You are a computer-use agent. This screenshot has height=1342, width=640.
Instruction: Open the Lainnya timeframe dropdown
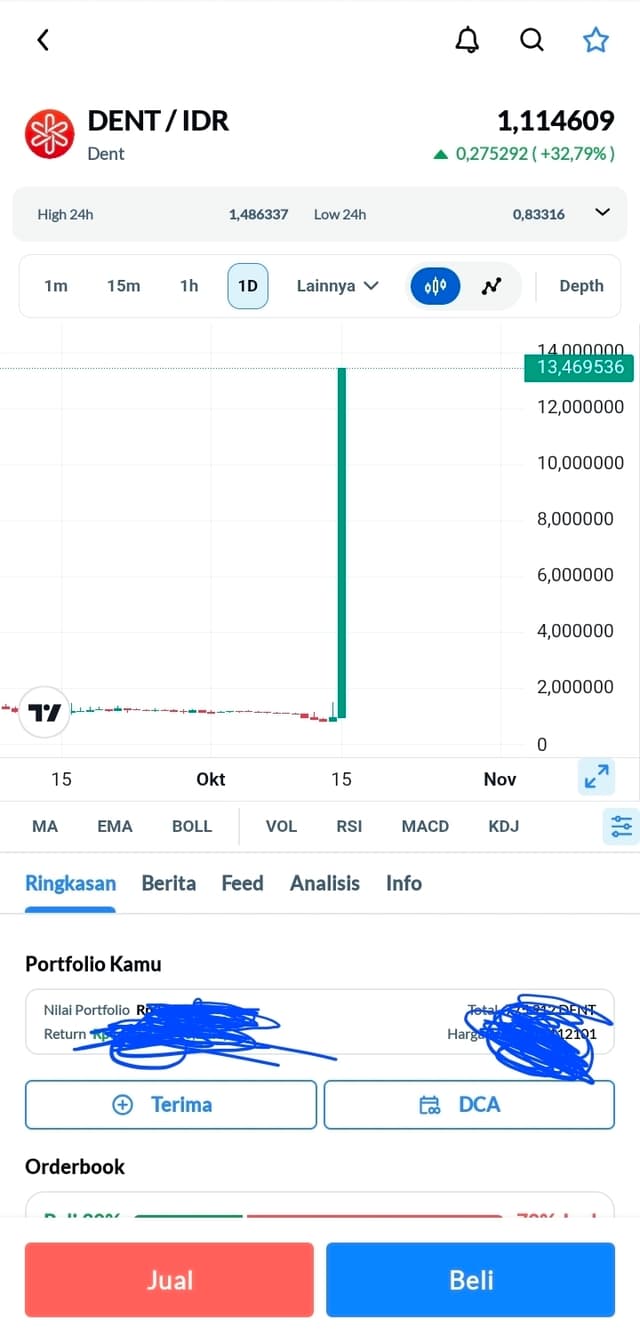338,286
